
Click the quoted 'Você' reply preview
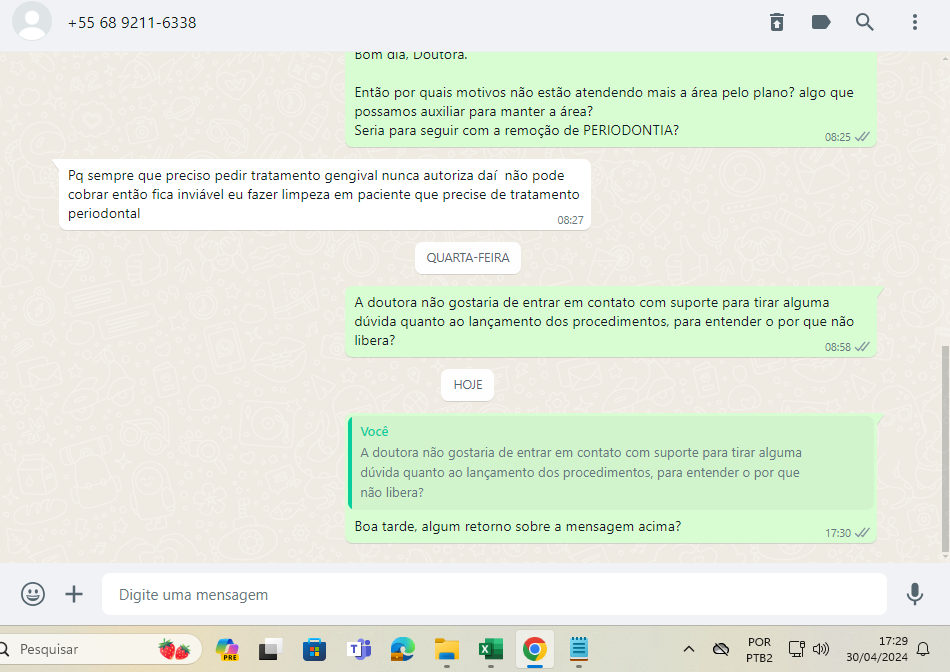point(611,463)
